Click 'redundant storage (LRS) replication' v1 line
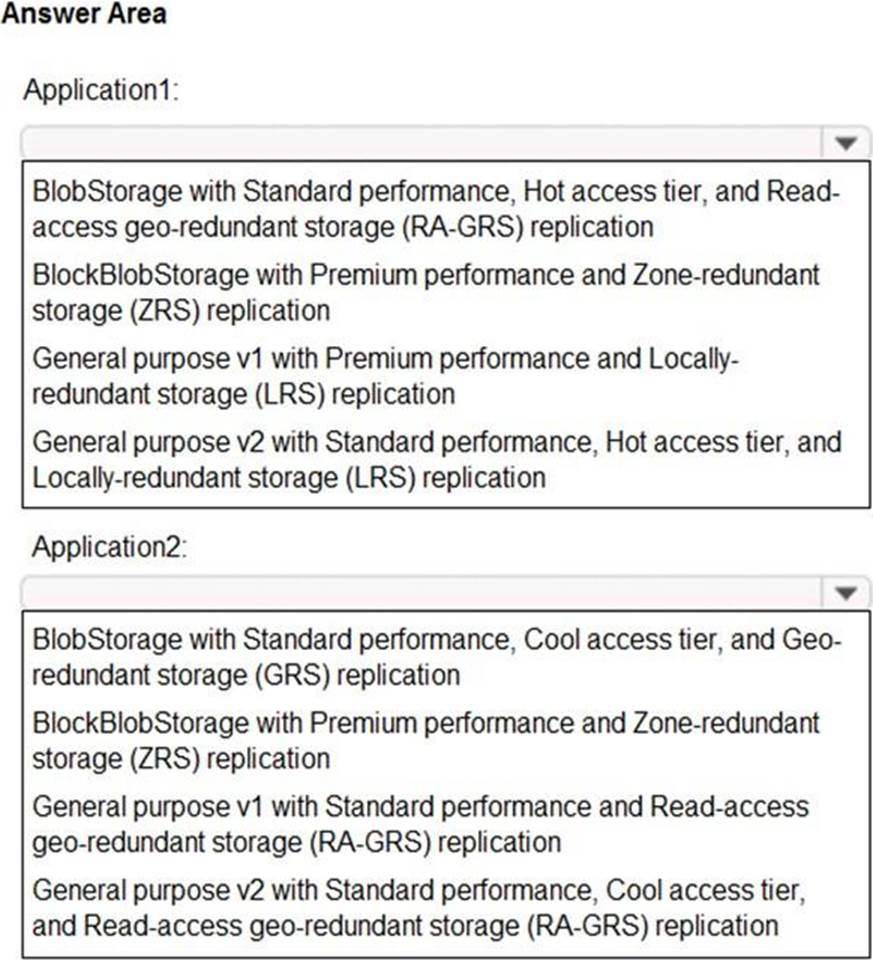The width and height of the screenshot is (873, 960). 244,394
